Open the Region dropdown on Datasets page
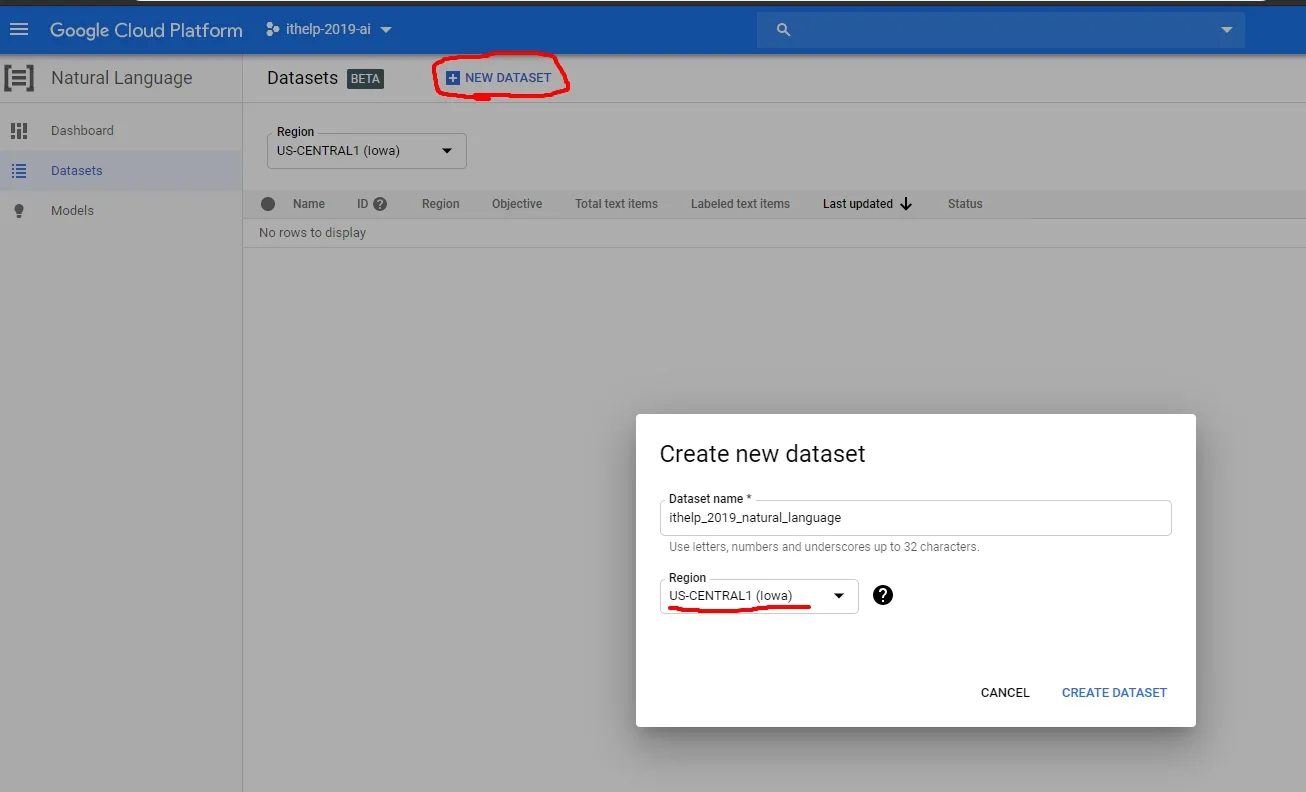This screenshot has width=1306, height=792. (367, 151)
